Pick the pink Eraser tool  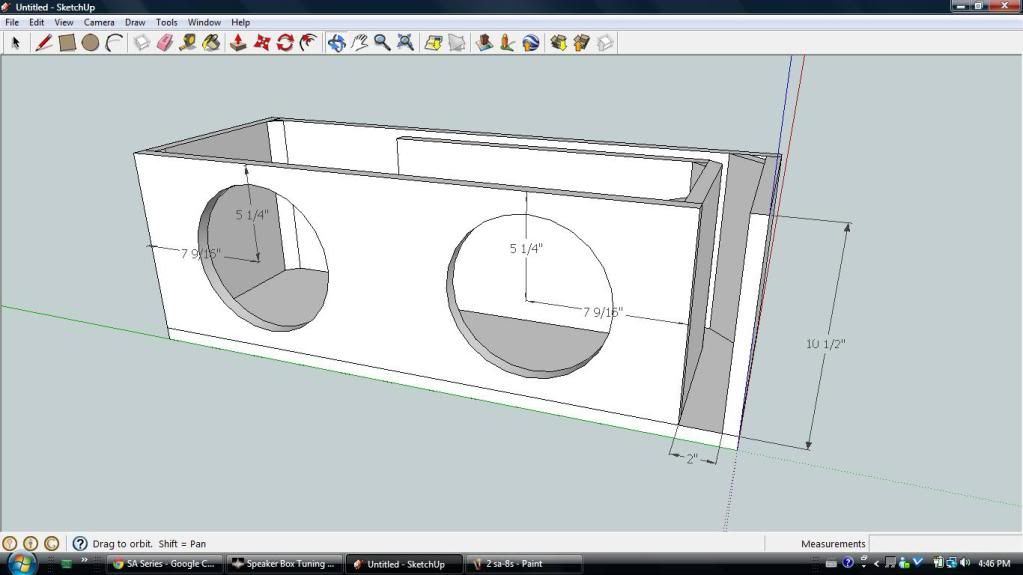coord(165,43)
